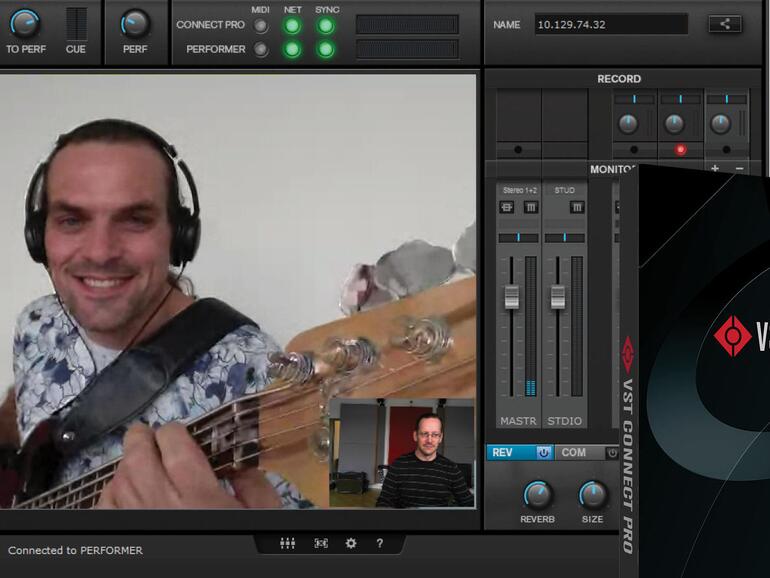Click the REVERB knob
770x578 pixels.
537,494
